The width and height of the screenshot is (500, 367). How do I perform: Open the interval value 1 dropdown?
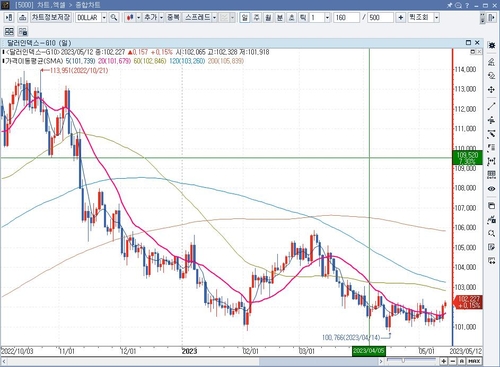(x=327, y=17)
